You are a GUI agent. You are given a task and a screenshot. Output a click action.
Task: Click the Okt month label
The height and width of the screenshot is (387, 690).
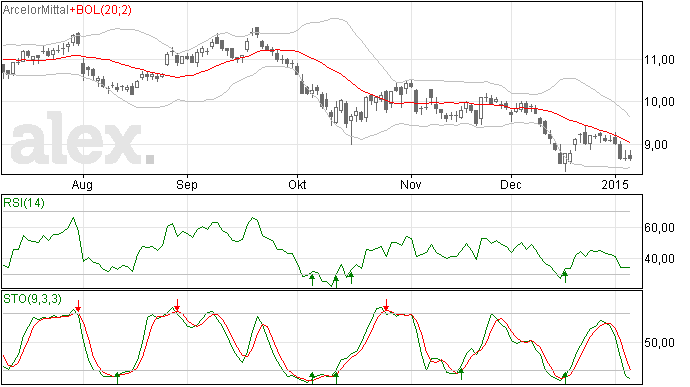(297, 184)
